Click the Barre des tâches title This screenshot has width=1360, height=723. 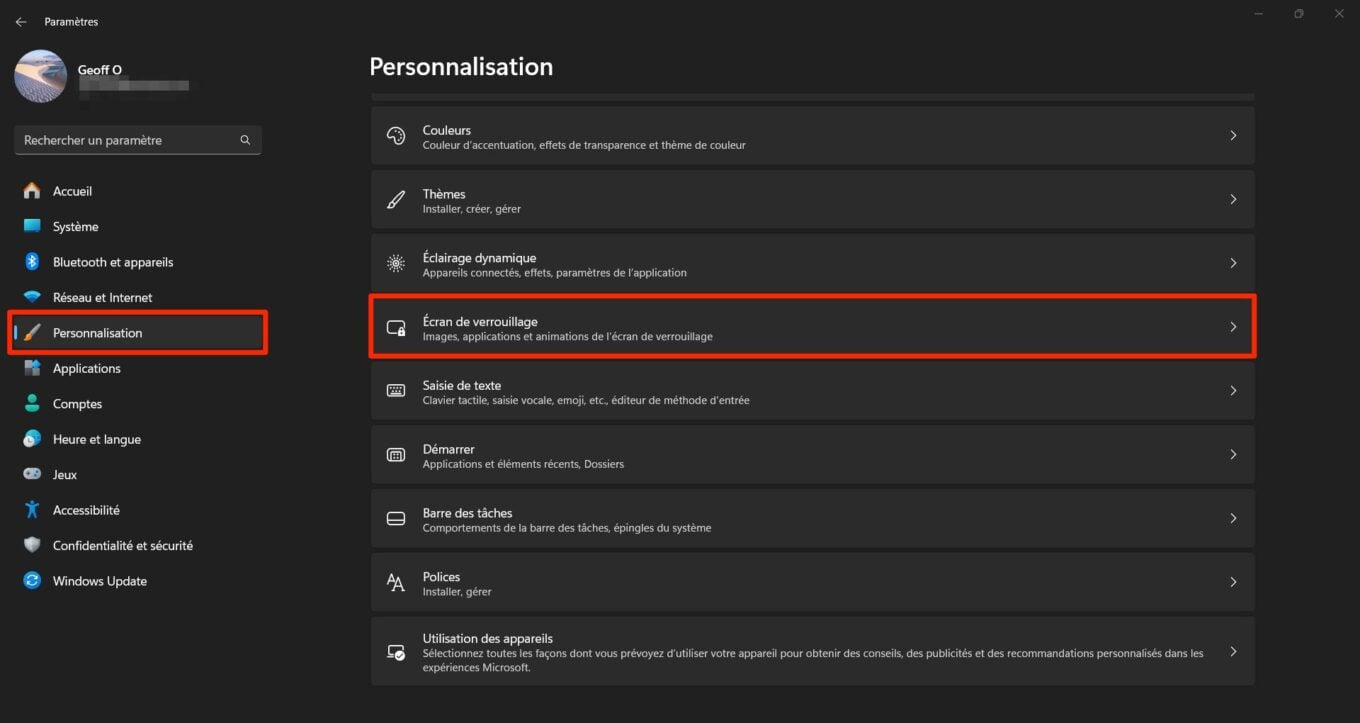point(467,513)
